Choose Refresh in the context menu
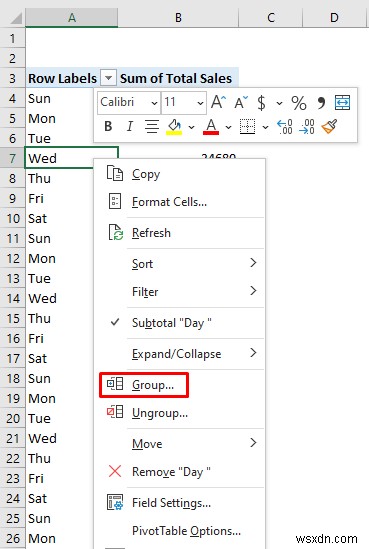The height and width of the screenshot is (549, 369). (x=179, y=233)
